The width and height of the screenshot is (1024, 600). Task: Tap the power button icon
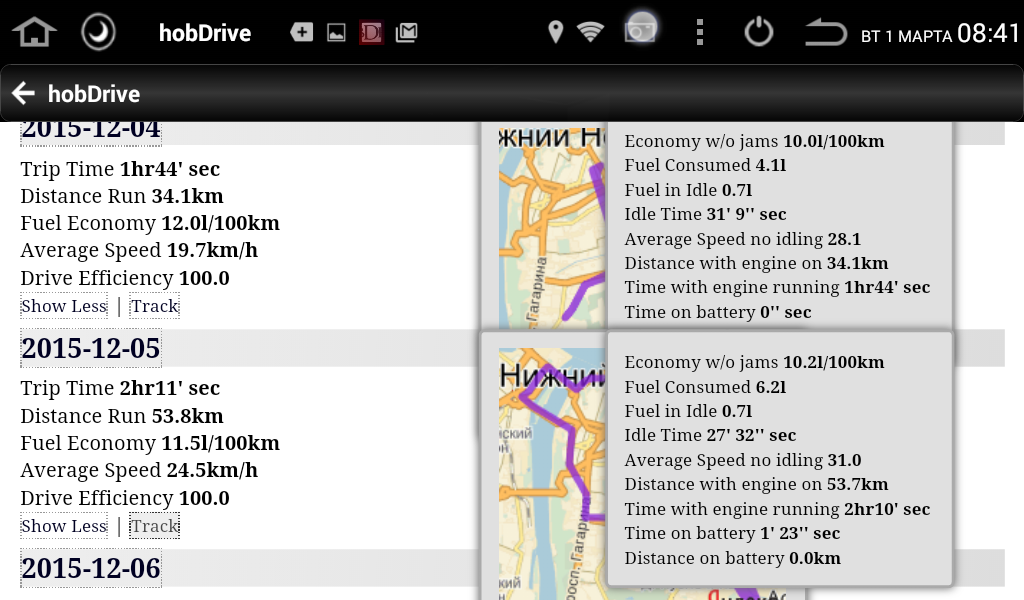(x=758, y=32)
